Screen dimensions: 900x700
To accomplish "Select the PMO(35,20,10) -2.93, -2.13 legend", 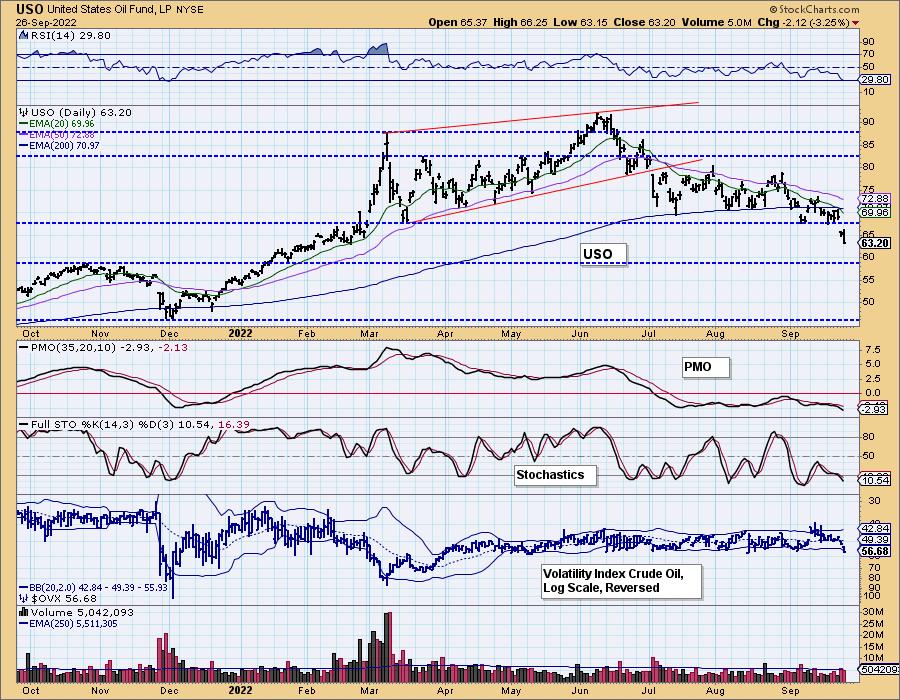I will (x=109, y=347).
